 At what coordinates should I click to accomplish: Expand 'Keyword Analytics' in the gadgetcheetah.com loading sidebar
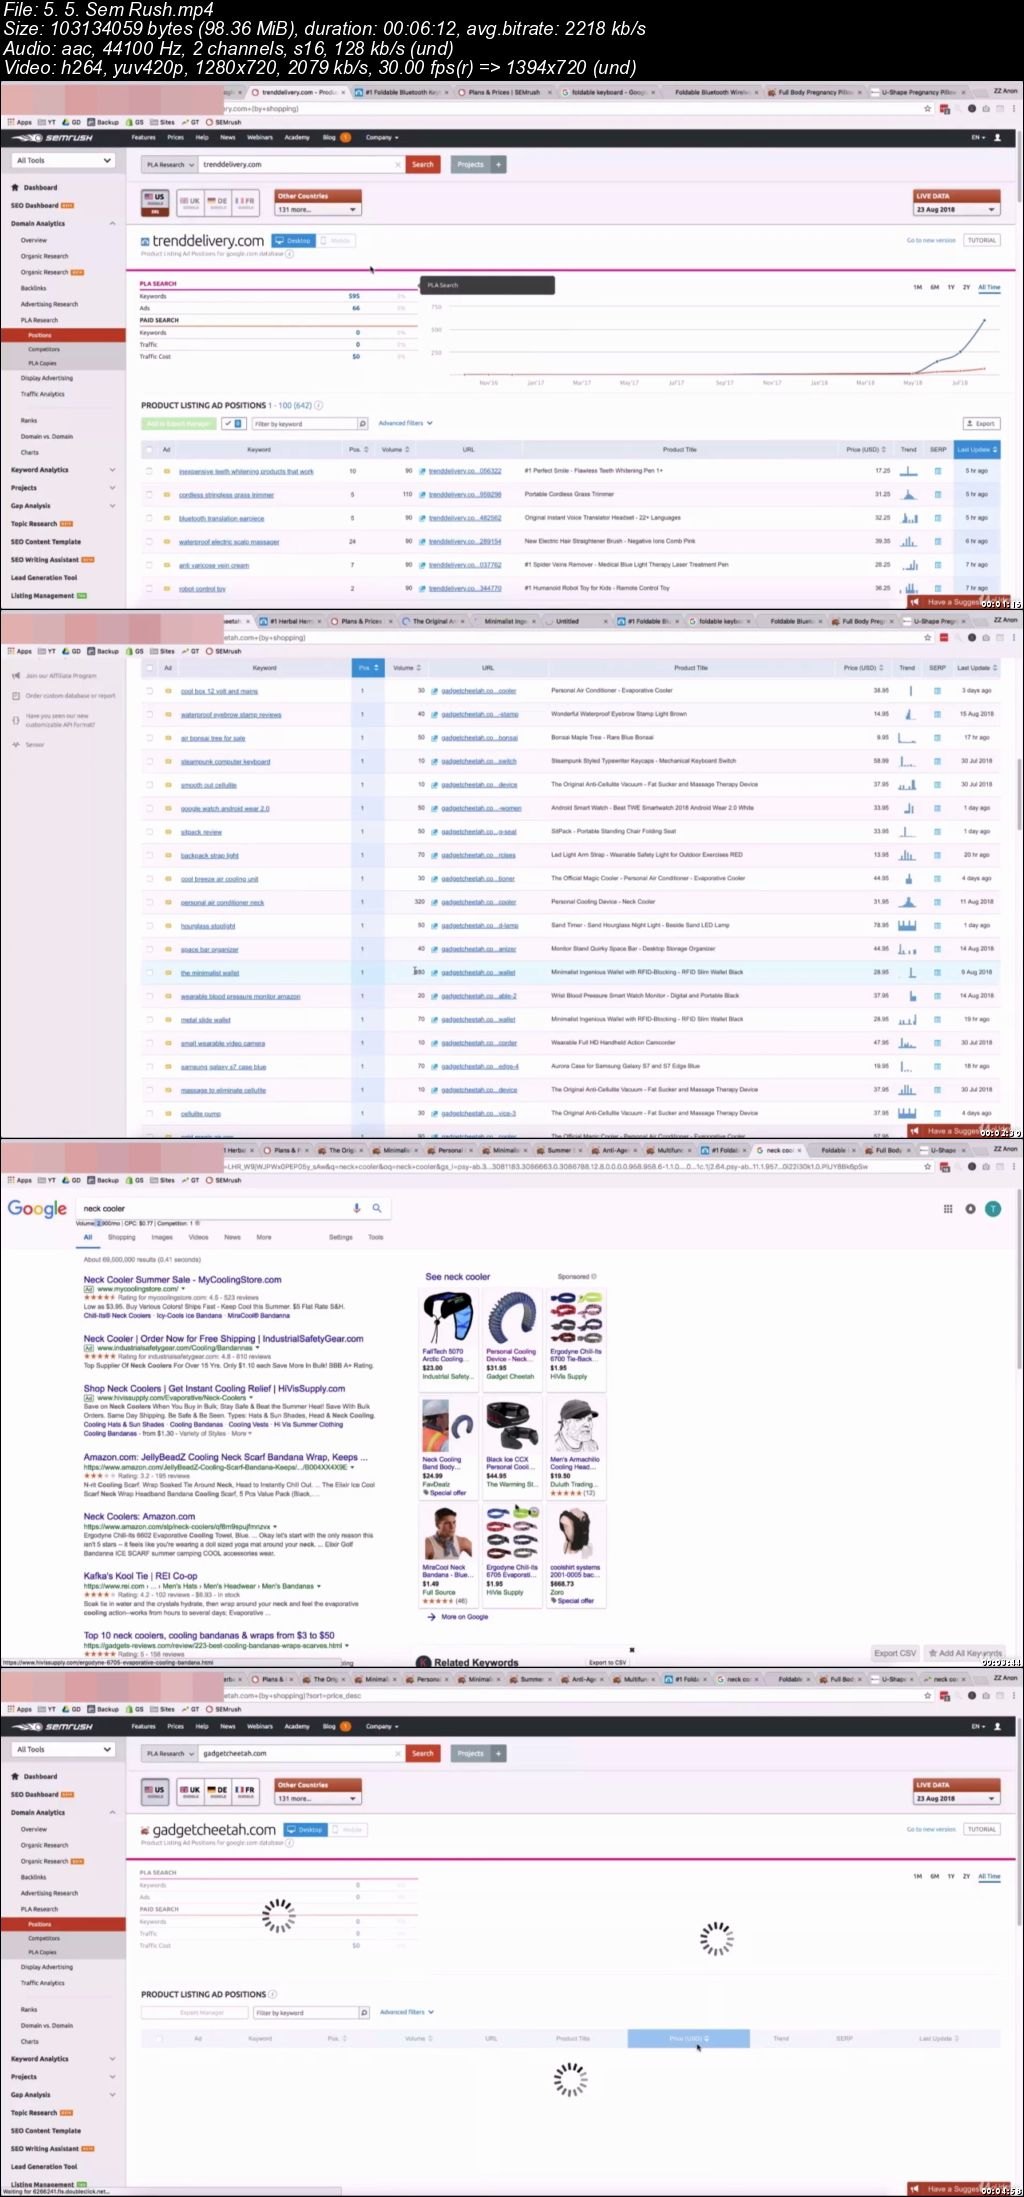tap(112, 2059)
